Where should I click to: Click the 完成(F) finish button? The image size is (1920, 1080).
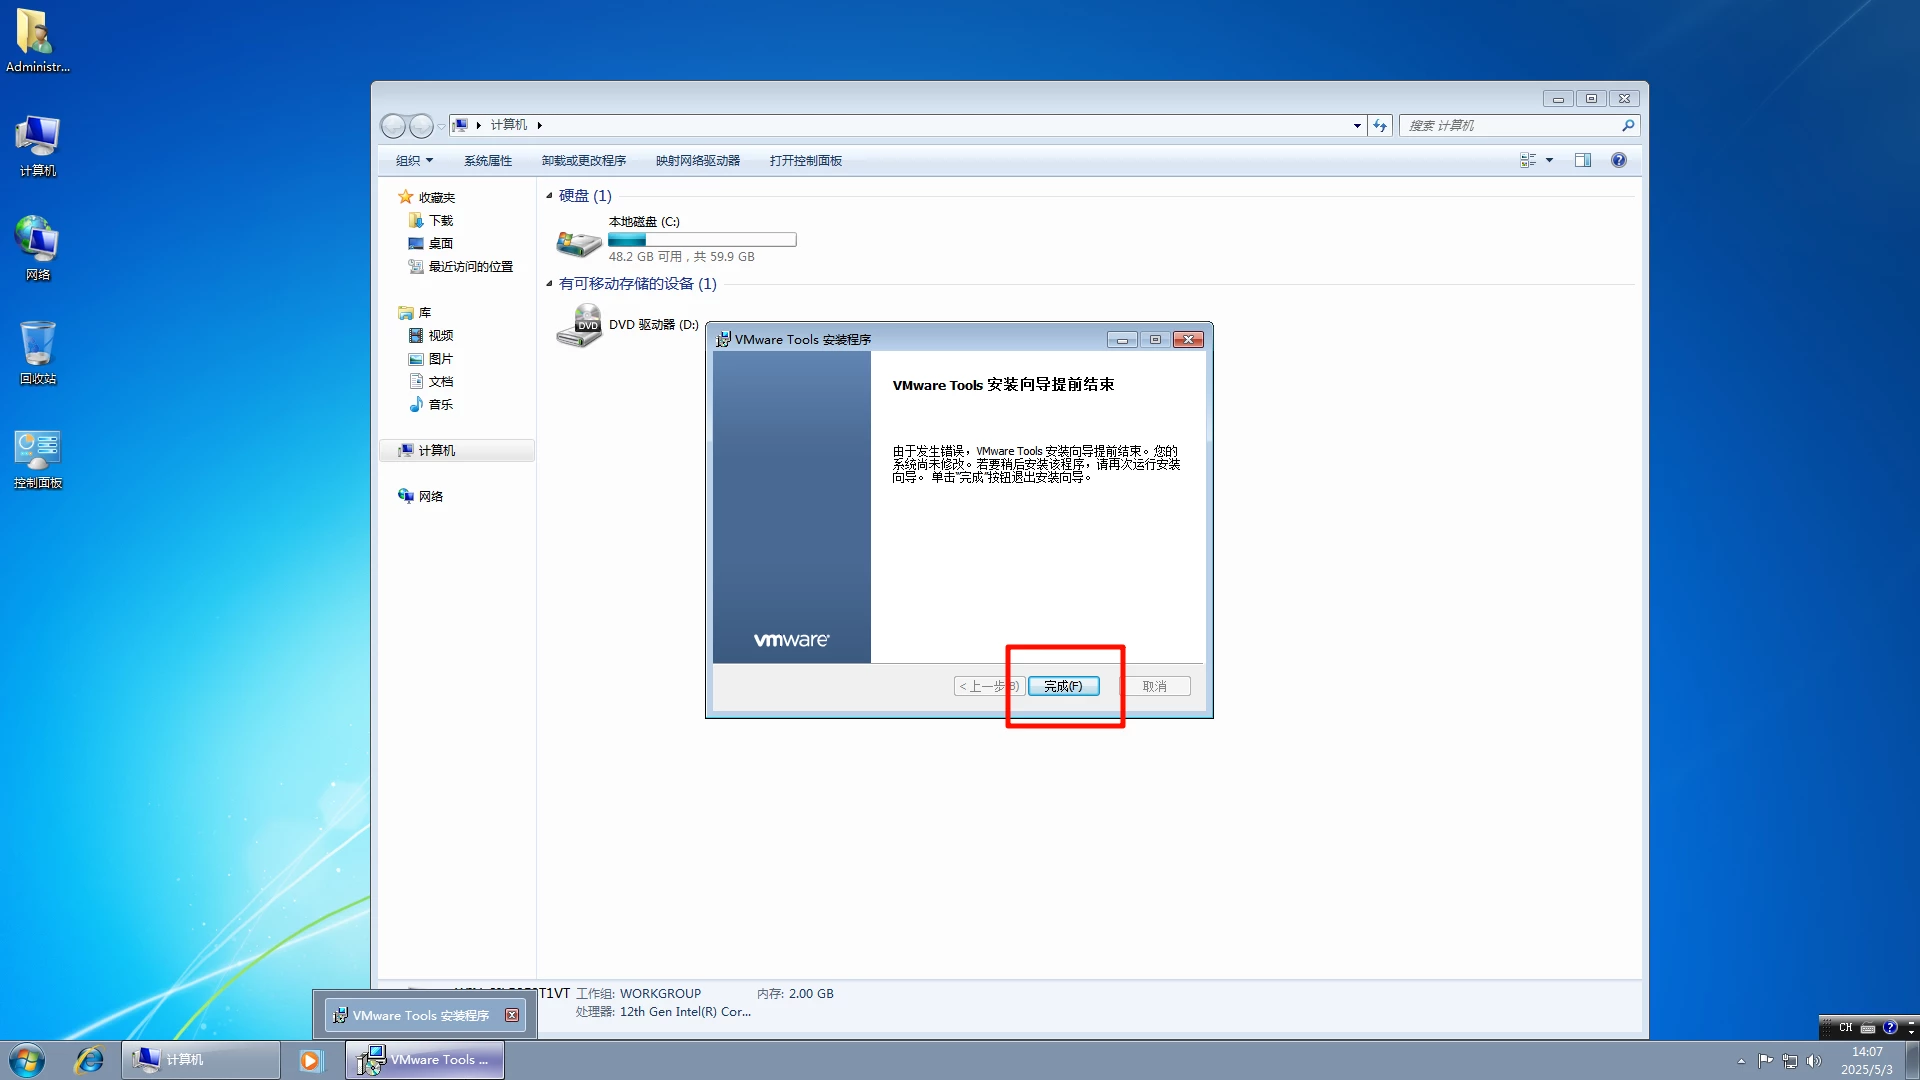point(1063,686)
